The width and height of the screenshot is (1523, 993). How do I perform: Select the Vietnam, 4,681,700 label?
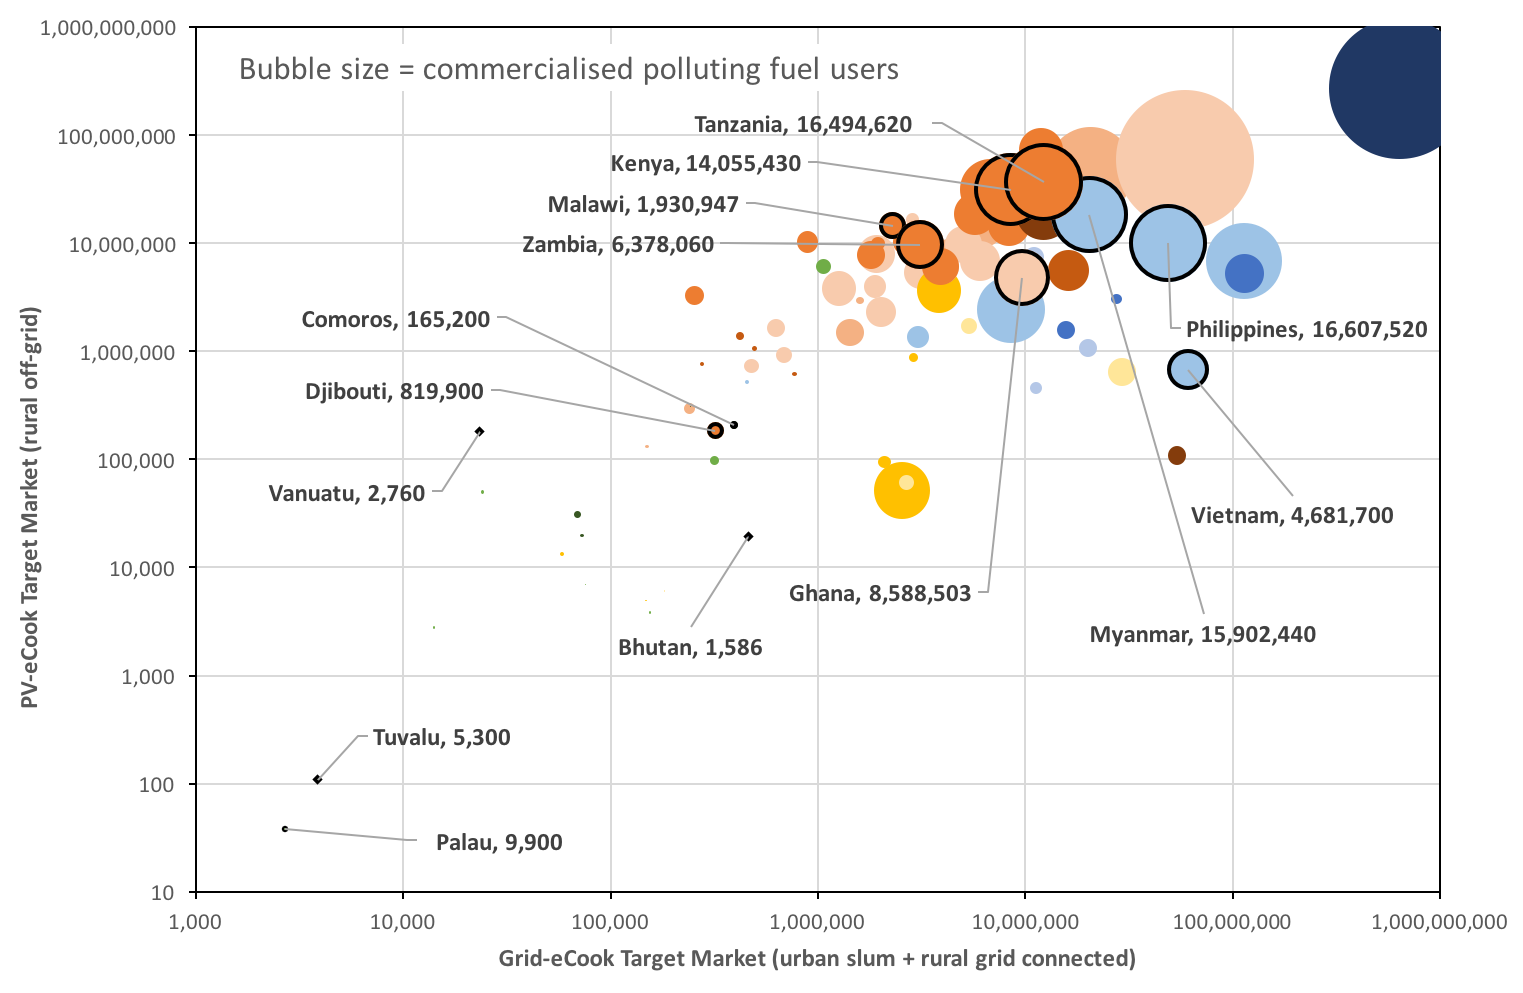tap(1292, 516)
